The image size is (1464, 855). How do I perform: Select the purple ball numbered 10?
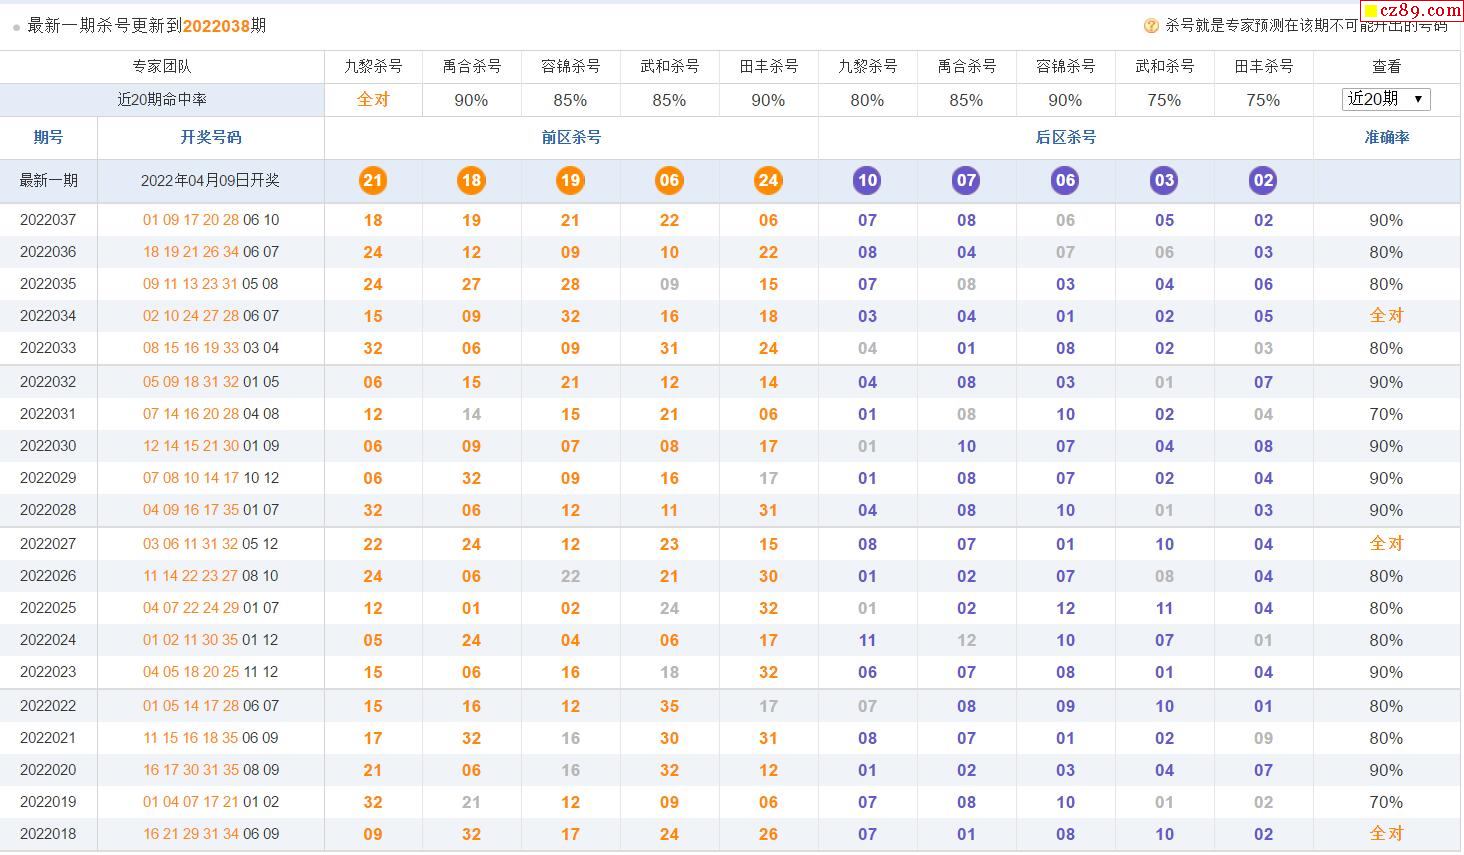pos(867,181)
